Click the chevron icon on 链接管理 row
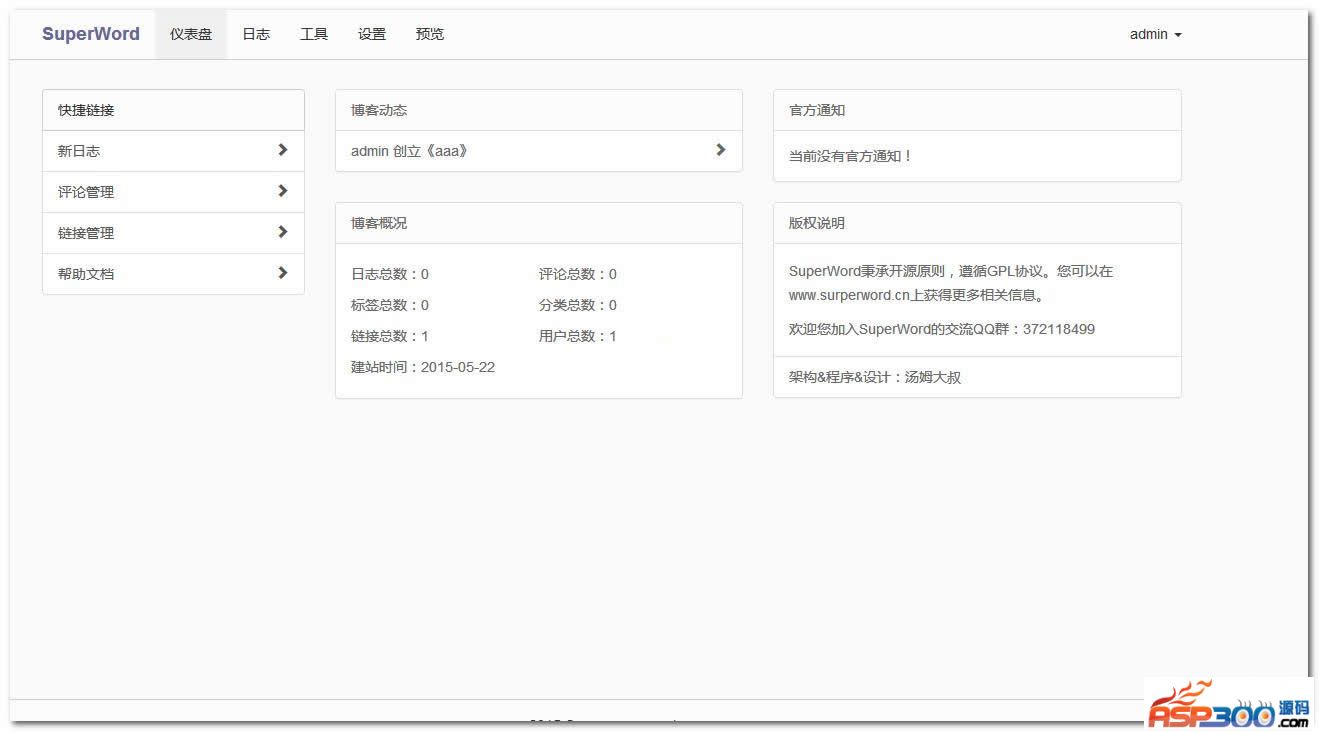1319x732 pixels. pos(283,232)
